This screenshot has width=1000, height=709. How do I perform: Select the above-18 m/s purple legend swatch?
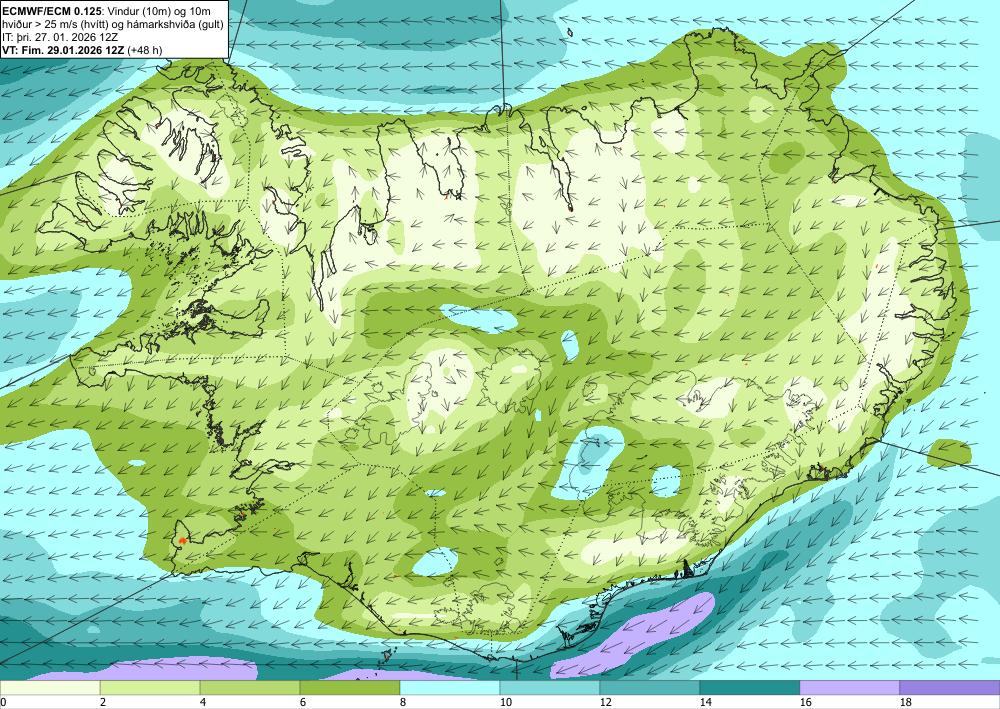point(950,687)
